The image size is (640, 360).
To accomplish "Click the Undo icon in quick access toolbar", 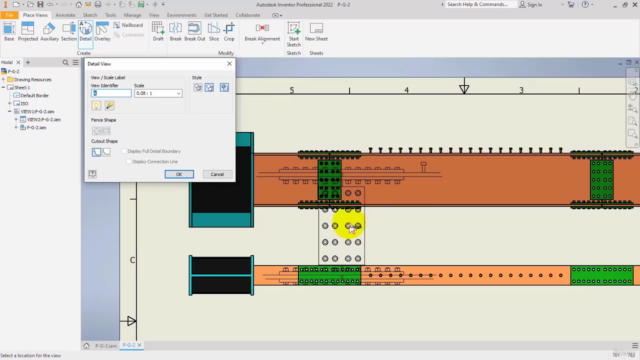I will 50,4.
